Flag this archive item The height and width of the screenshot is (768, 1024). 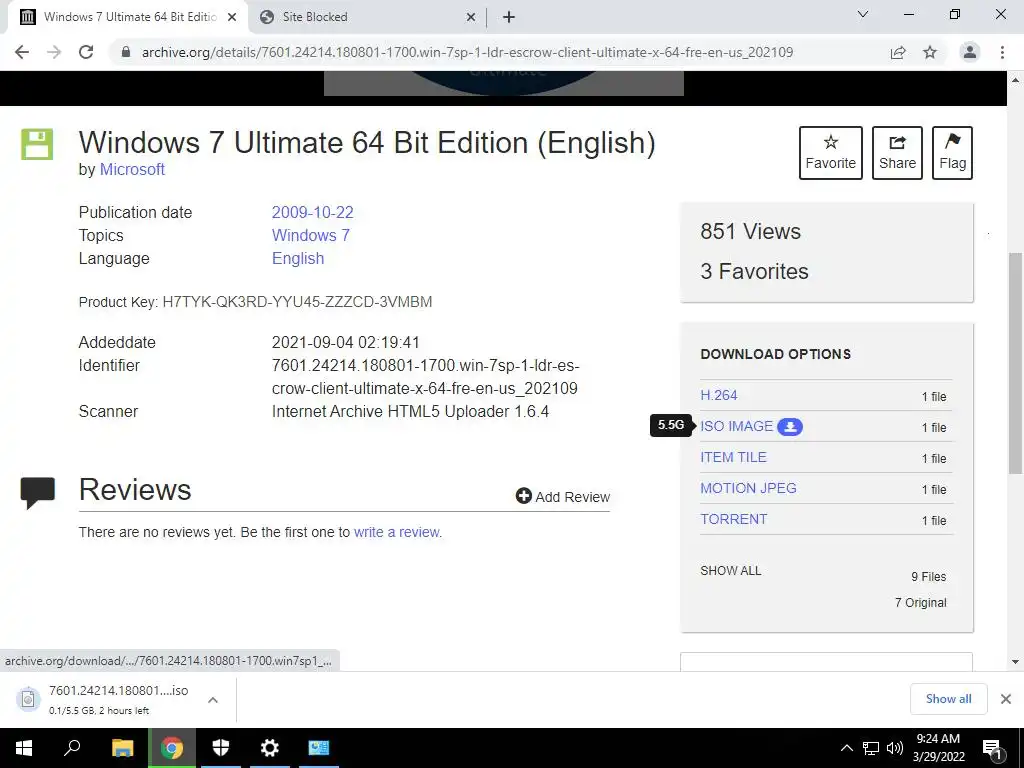(x=952, y=153)
